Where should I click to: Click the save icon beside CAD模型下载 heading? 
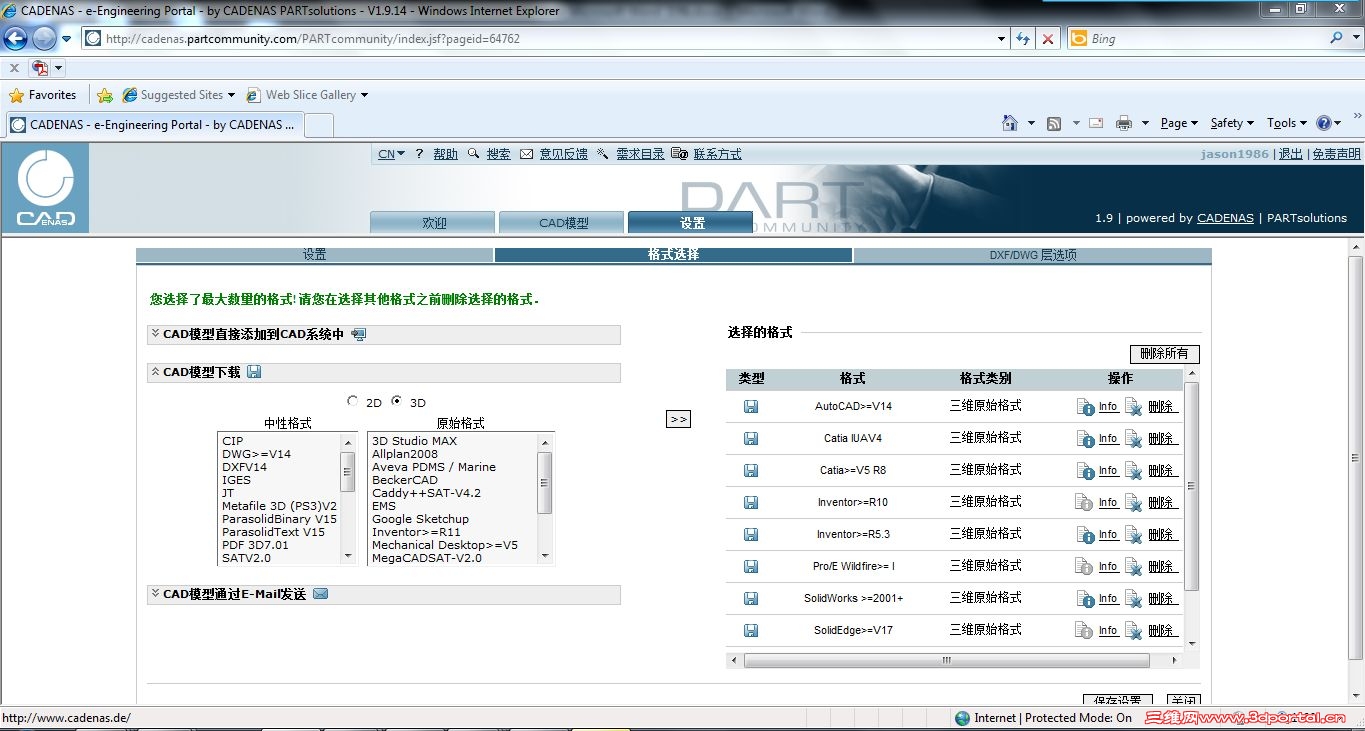click(x=254, y=372)
